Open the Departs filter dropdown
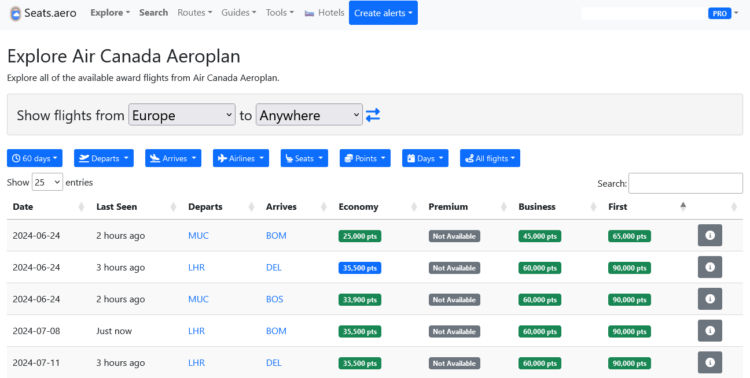This screenshot has height=378, width=750. pos(104,158)
